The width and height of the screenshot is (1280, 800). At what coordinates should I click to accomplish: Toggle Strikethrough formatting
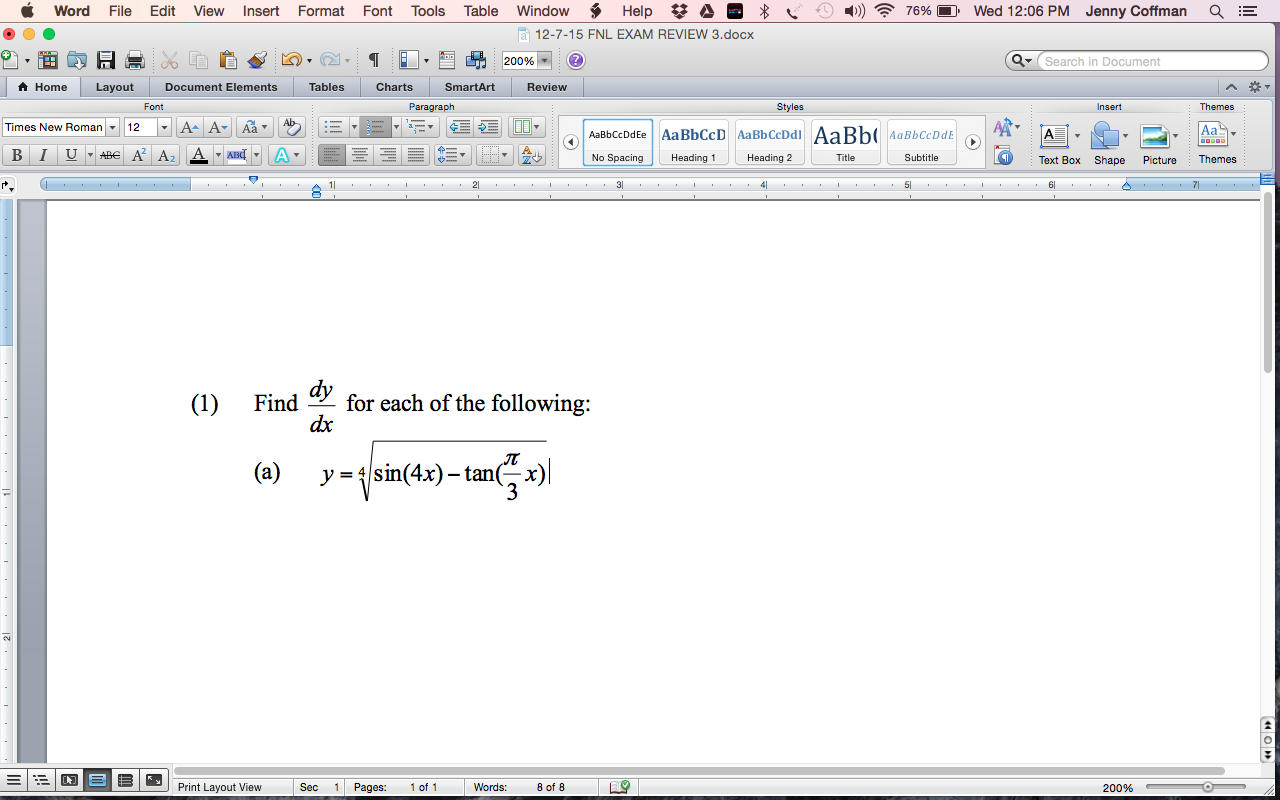coord(110,155)
